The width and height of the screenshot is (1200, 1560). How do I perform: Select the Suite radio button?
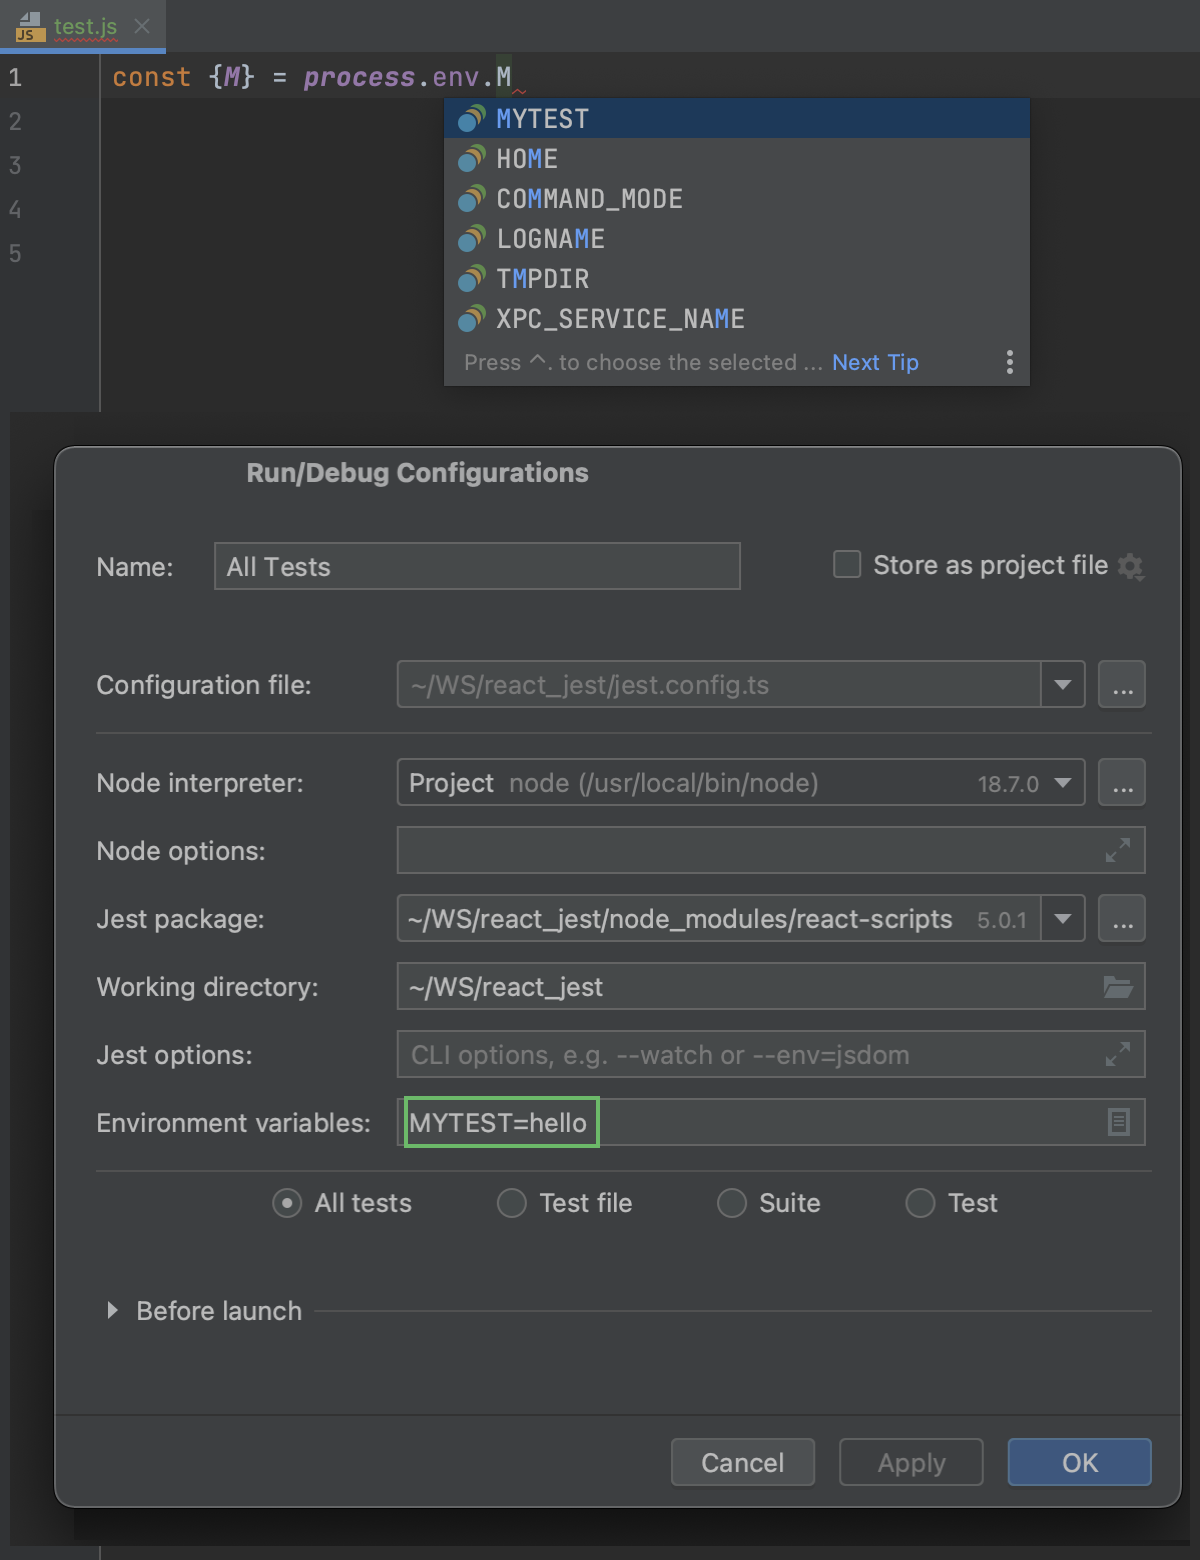click(730, 1203)
